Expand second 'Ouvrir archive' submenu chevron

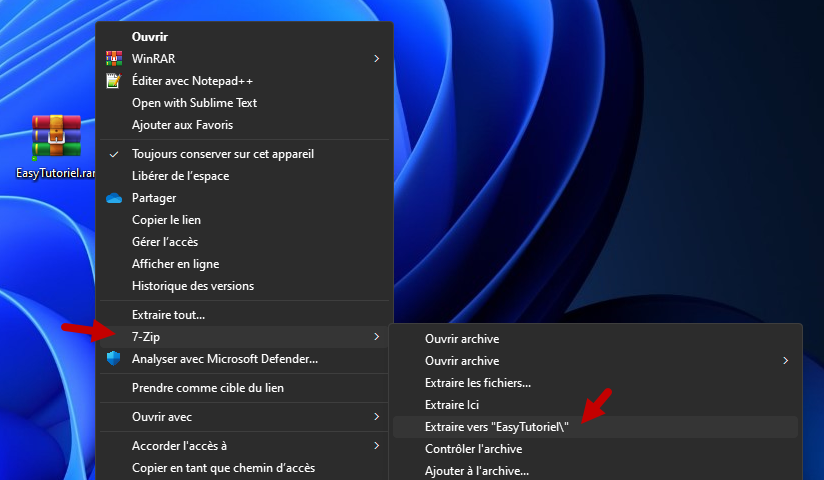(x=785, y=361)
